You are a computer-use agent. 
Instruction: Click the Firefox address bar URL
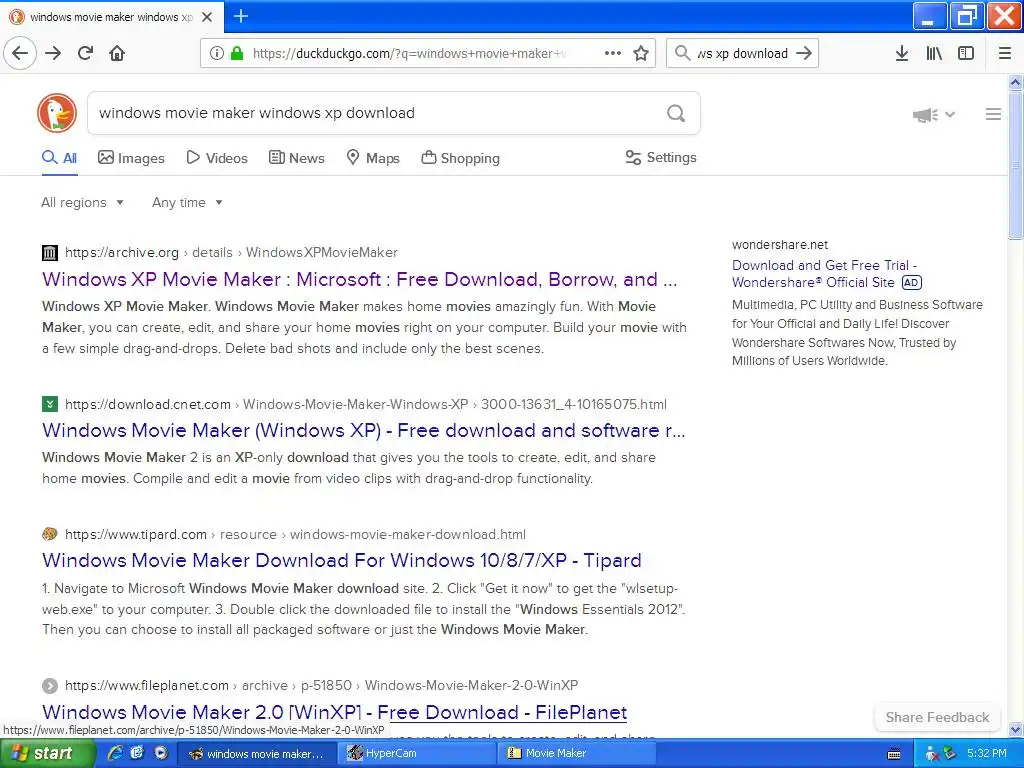409,54
